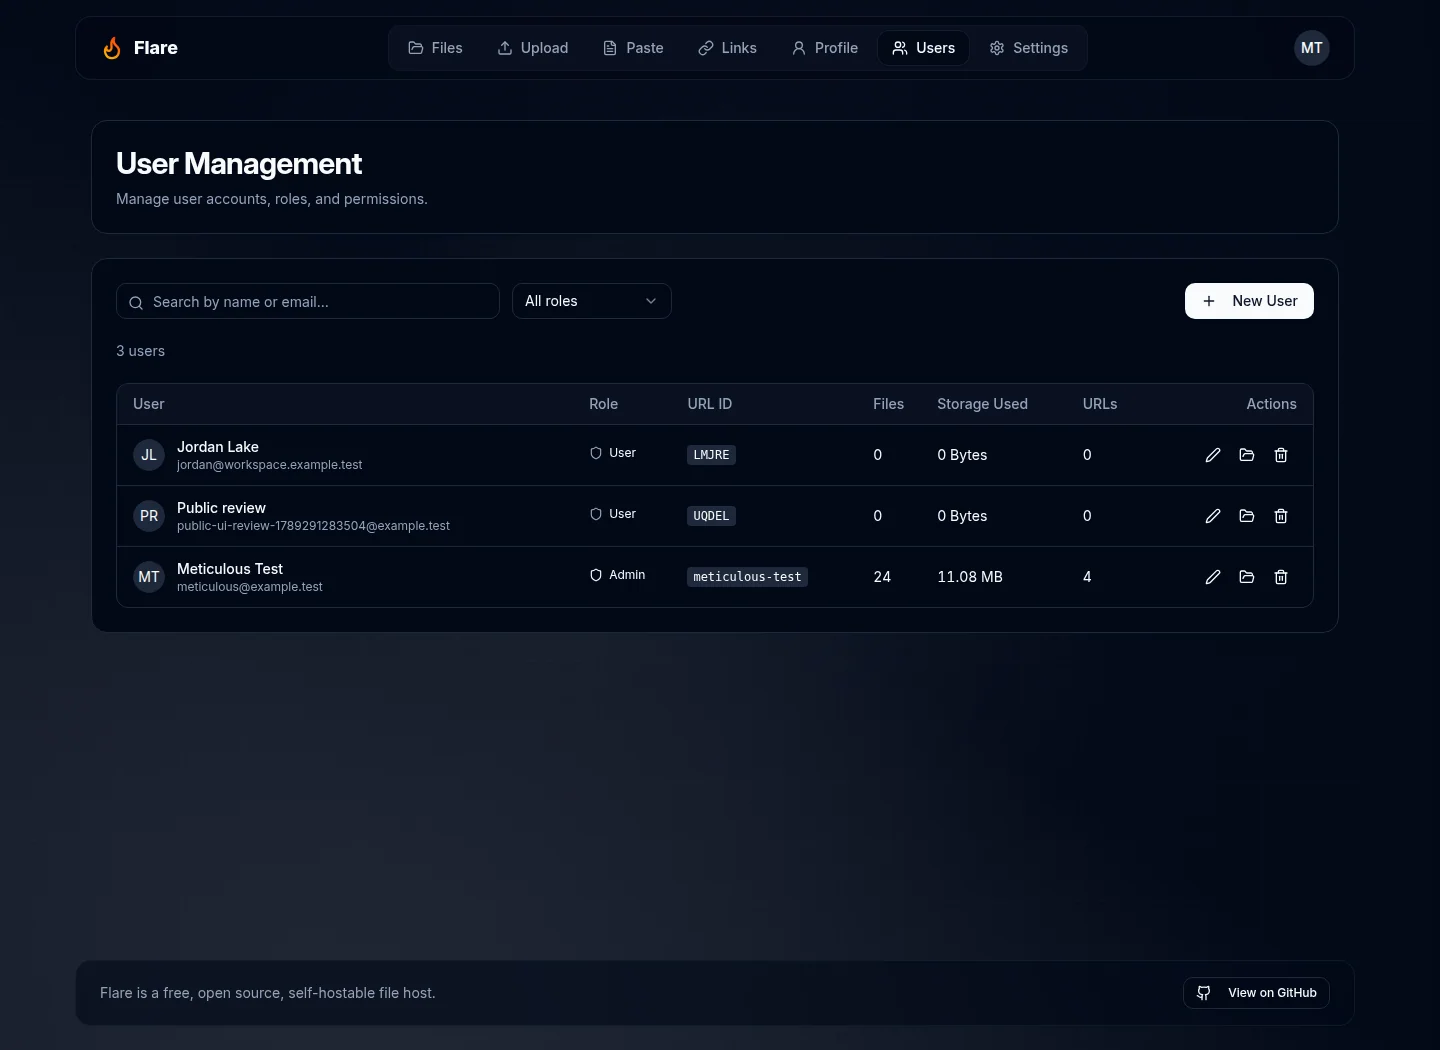1440x1050 pixels.
Task: Open files folder for Public review
Action: point(1247,516)
